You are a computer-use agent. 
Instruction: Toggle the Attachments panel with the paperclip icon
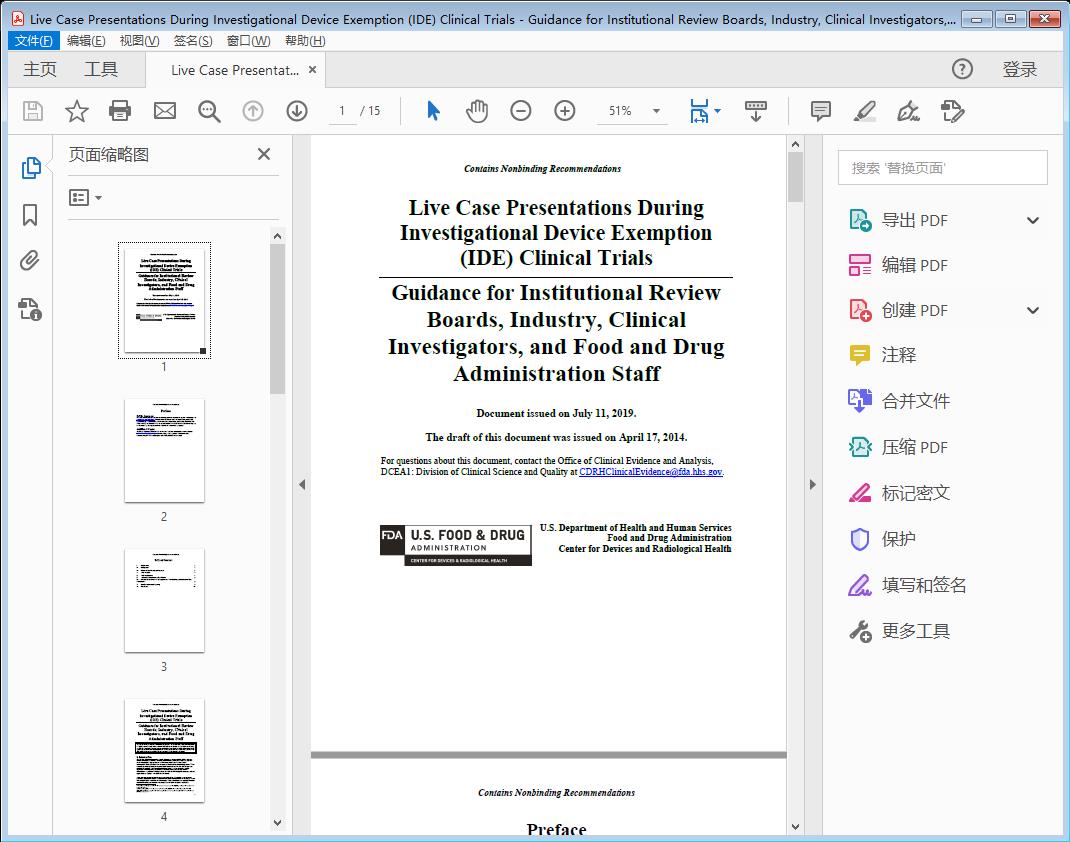30,261
